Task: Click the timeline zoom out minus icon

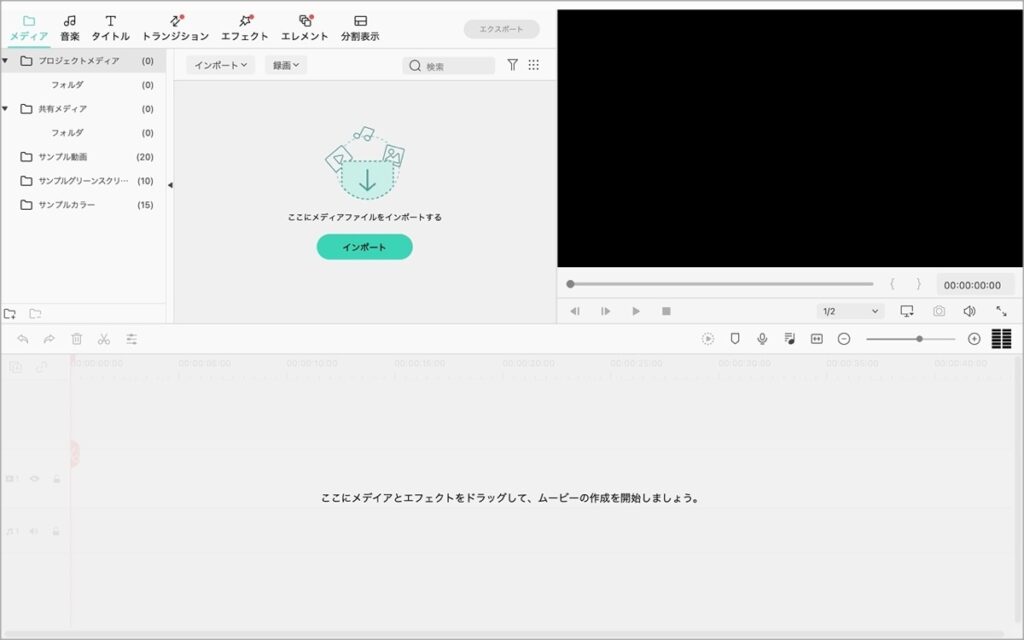Action: pos(844,339)
